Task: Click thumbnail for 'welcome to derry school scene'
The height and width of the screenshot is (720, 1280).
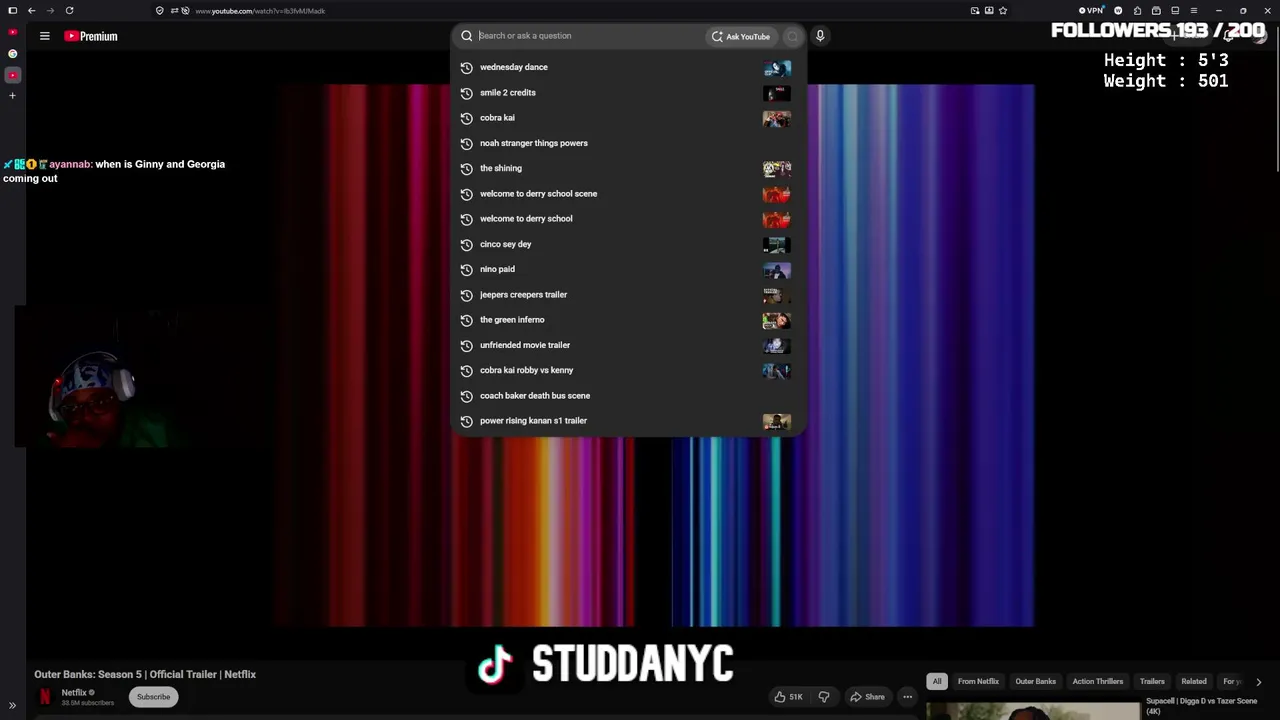Action: point(777,194)
